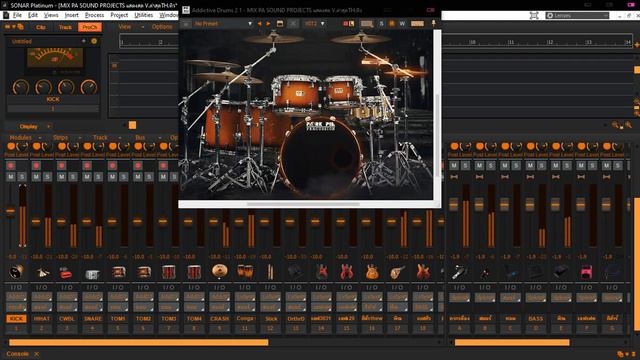Mute the KICK track

[11, 177]
